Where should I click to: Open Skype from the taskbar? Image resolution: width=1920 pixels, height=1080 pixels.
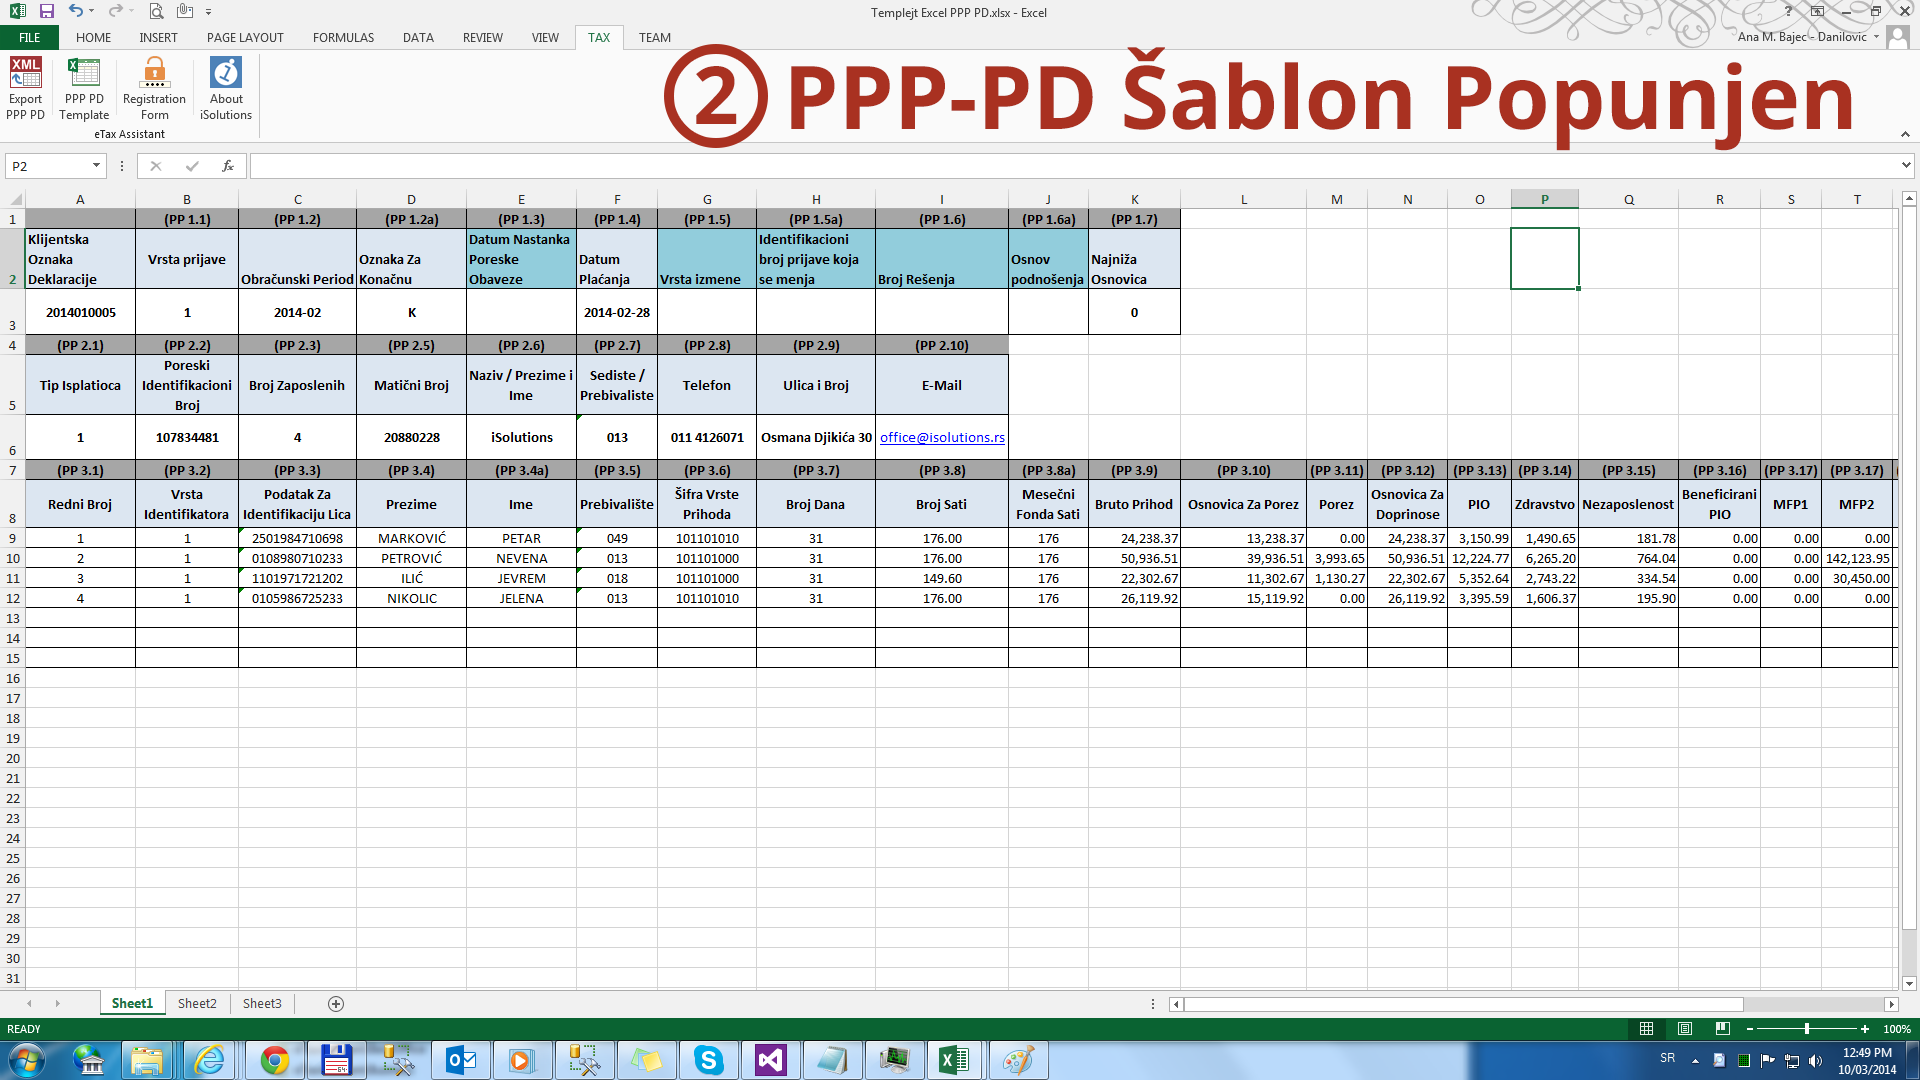pyautogui.click(x=708, y=1060)
